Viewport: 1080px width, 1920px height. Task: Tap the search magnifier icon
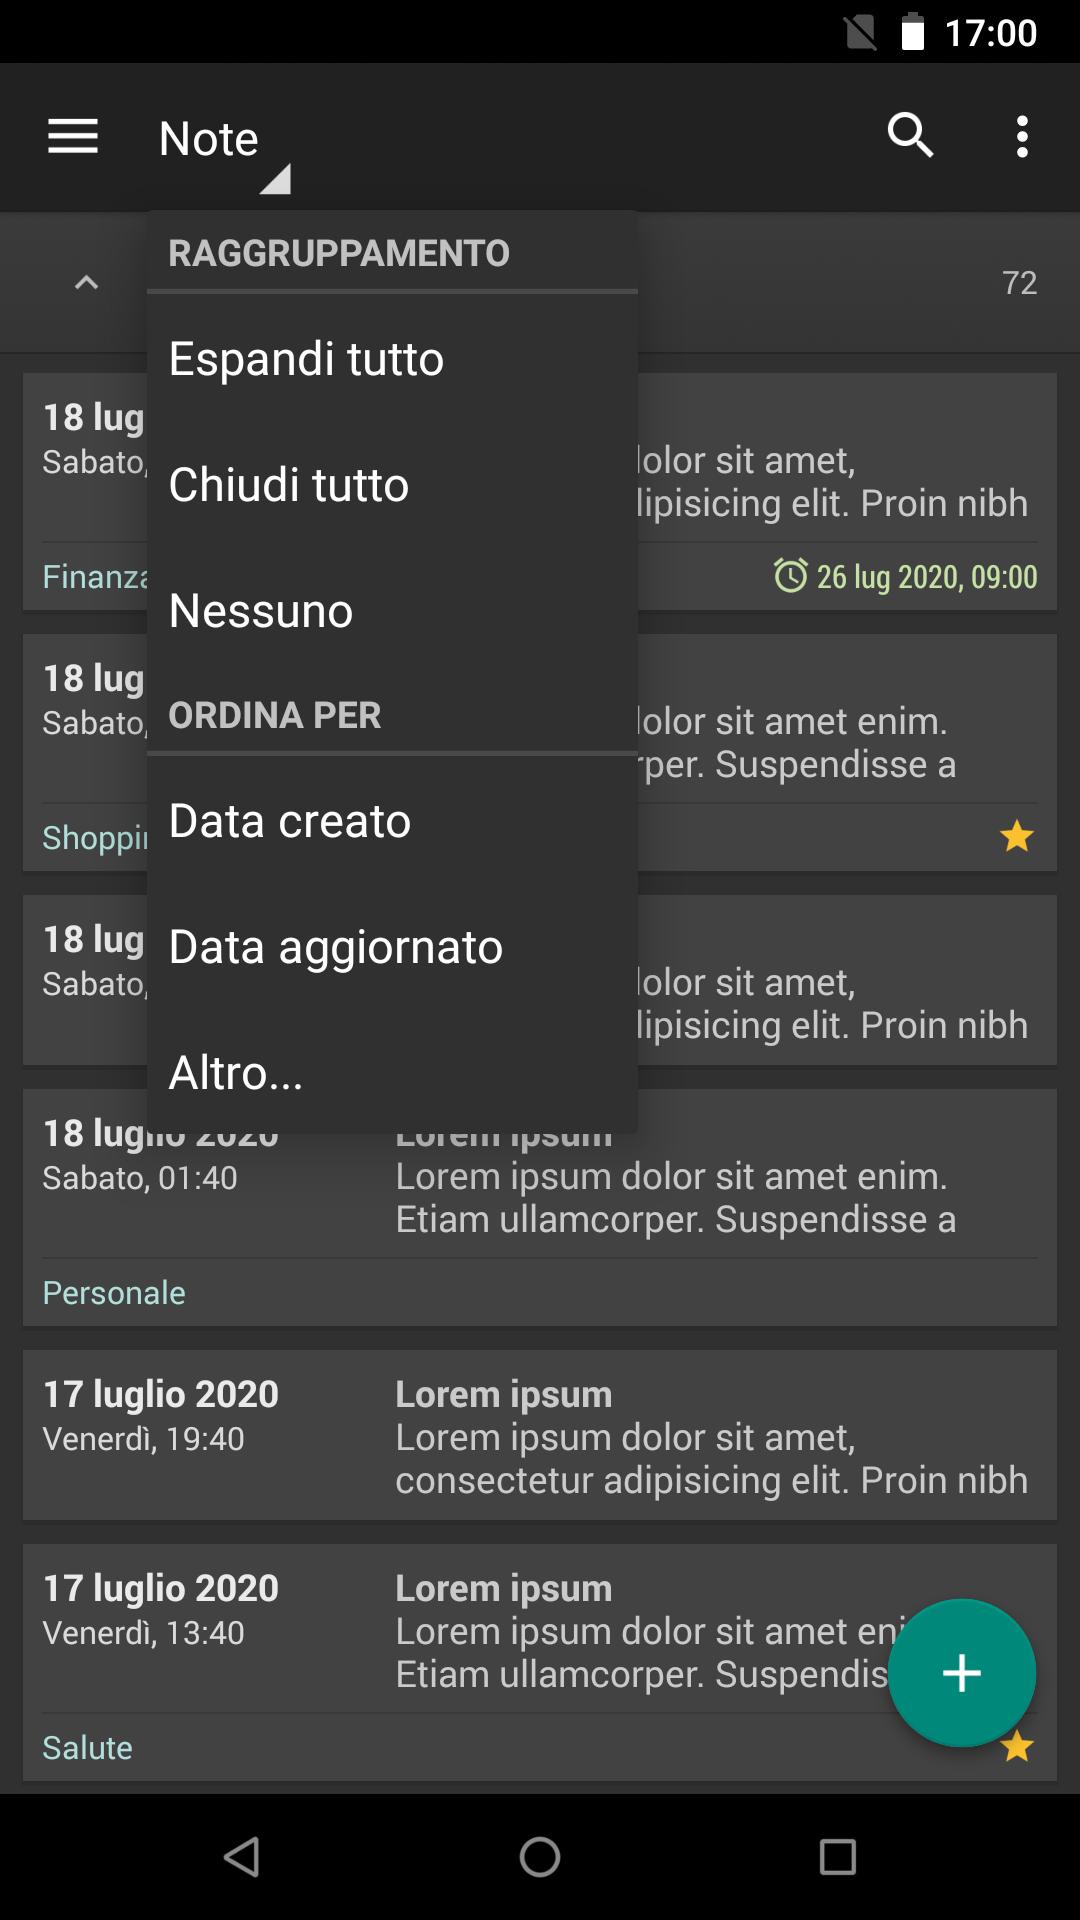click(x=910, y=135)
